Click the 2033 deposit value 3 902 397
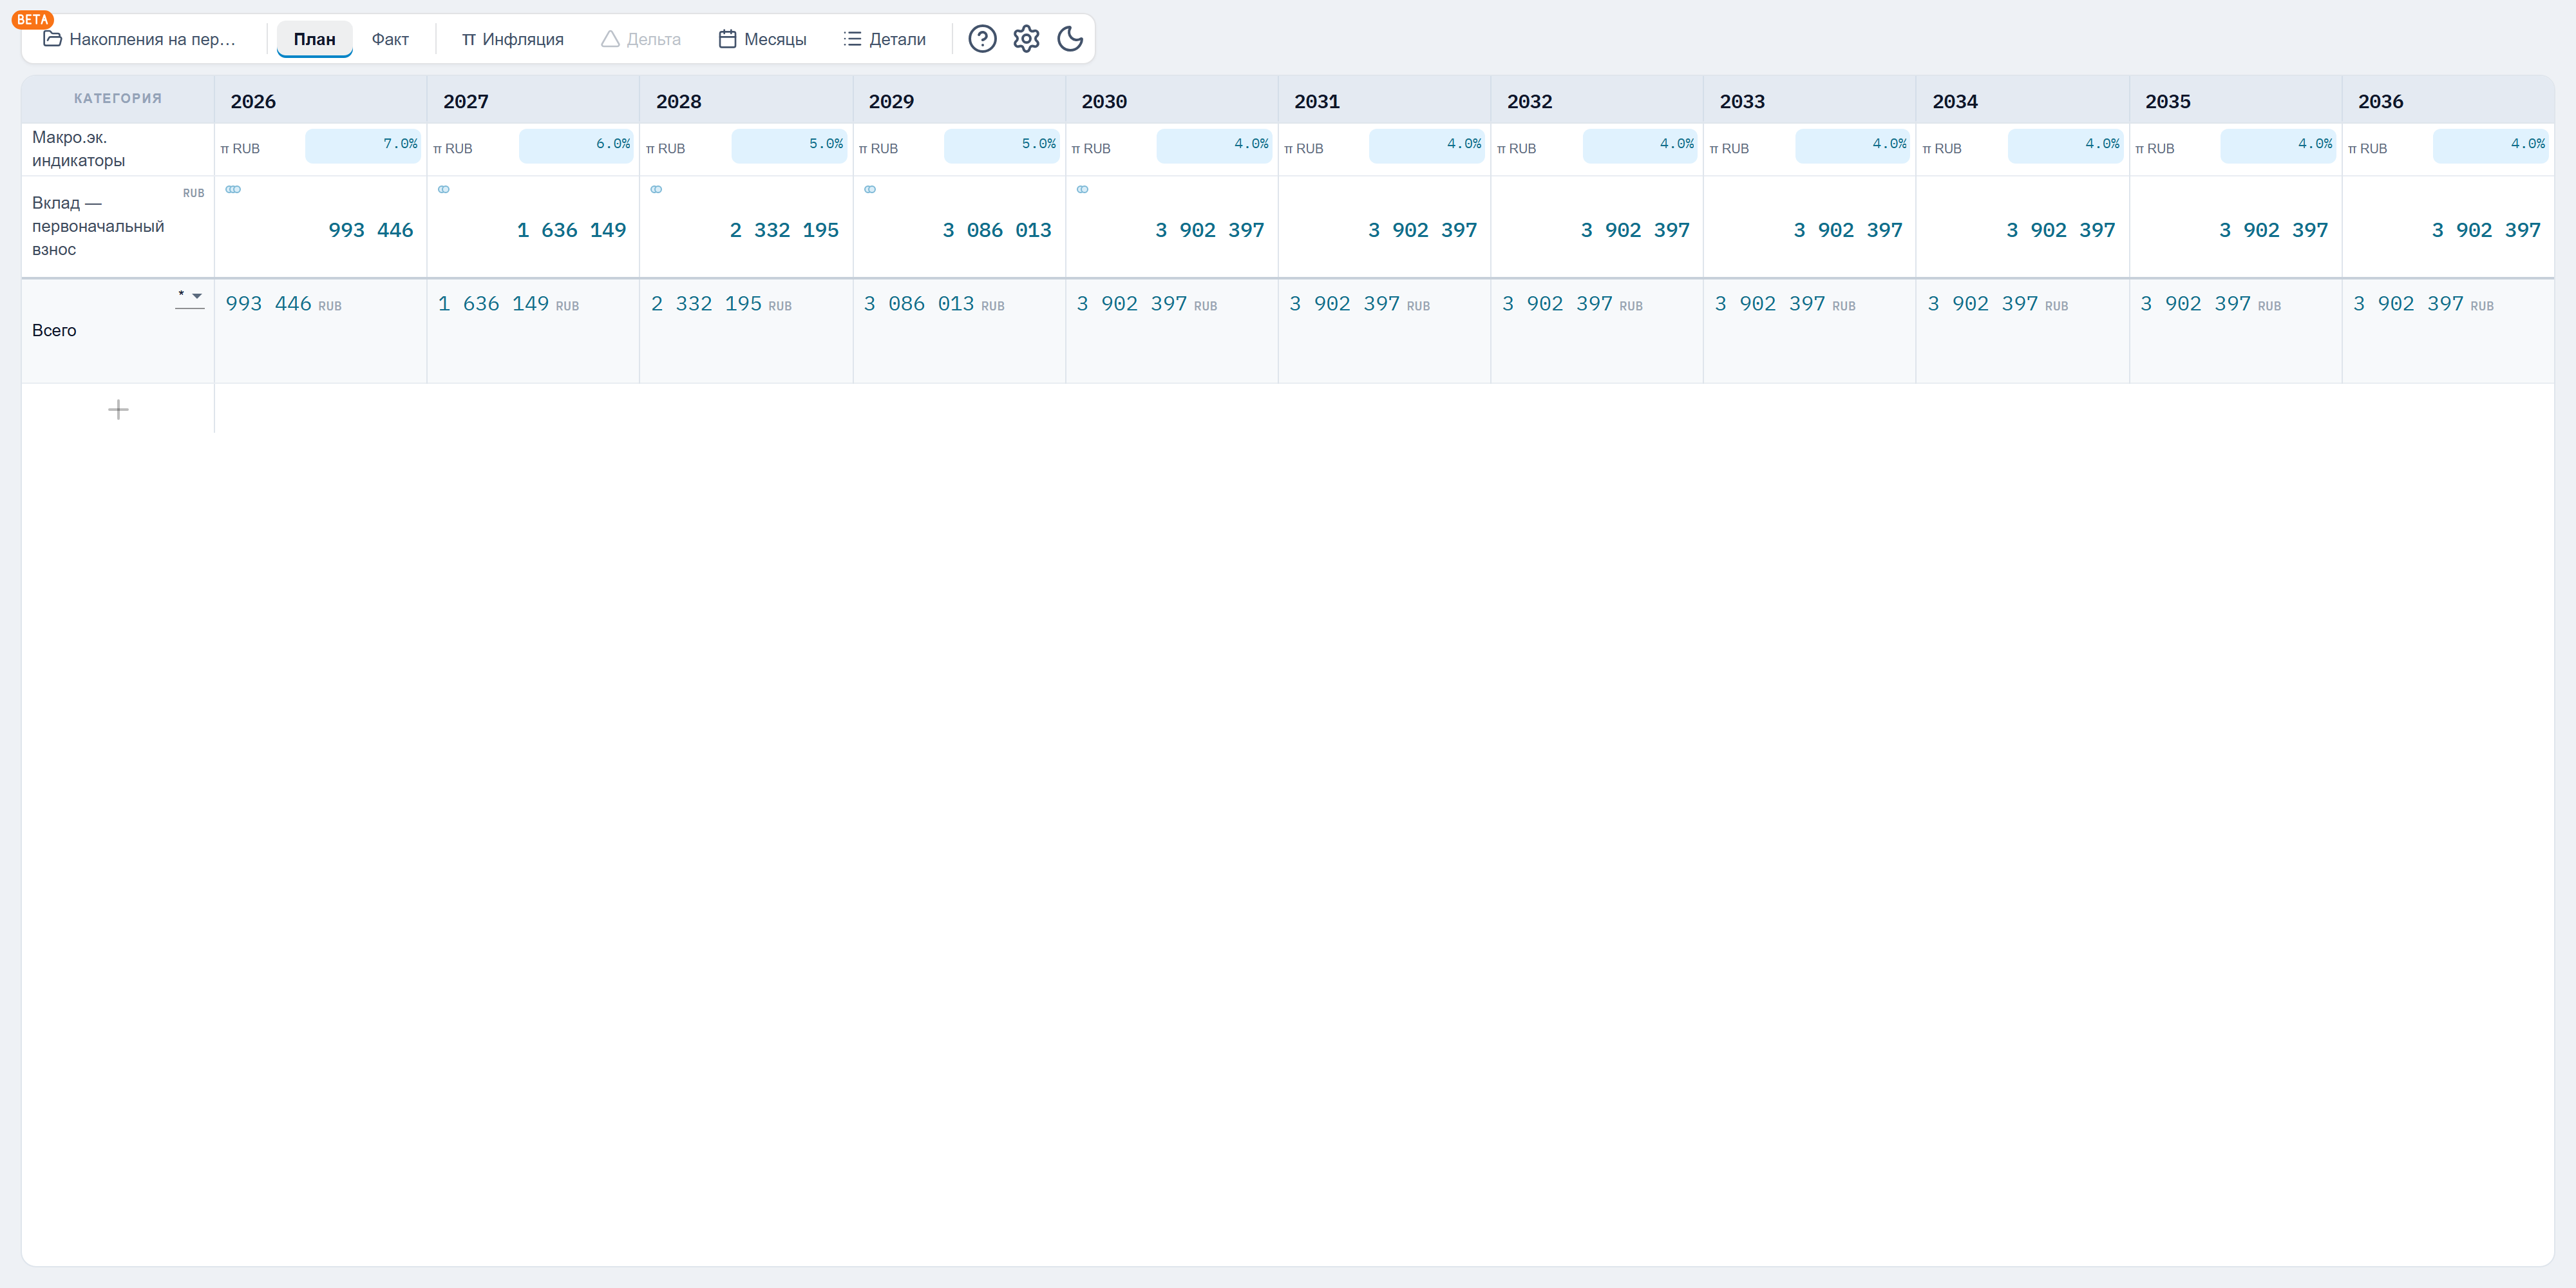The width and height of the screenshot is (2576, 1288). click(1848, 230)
